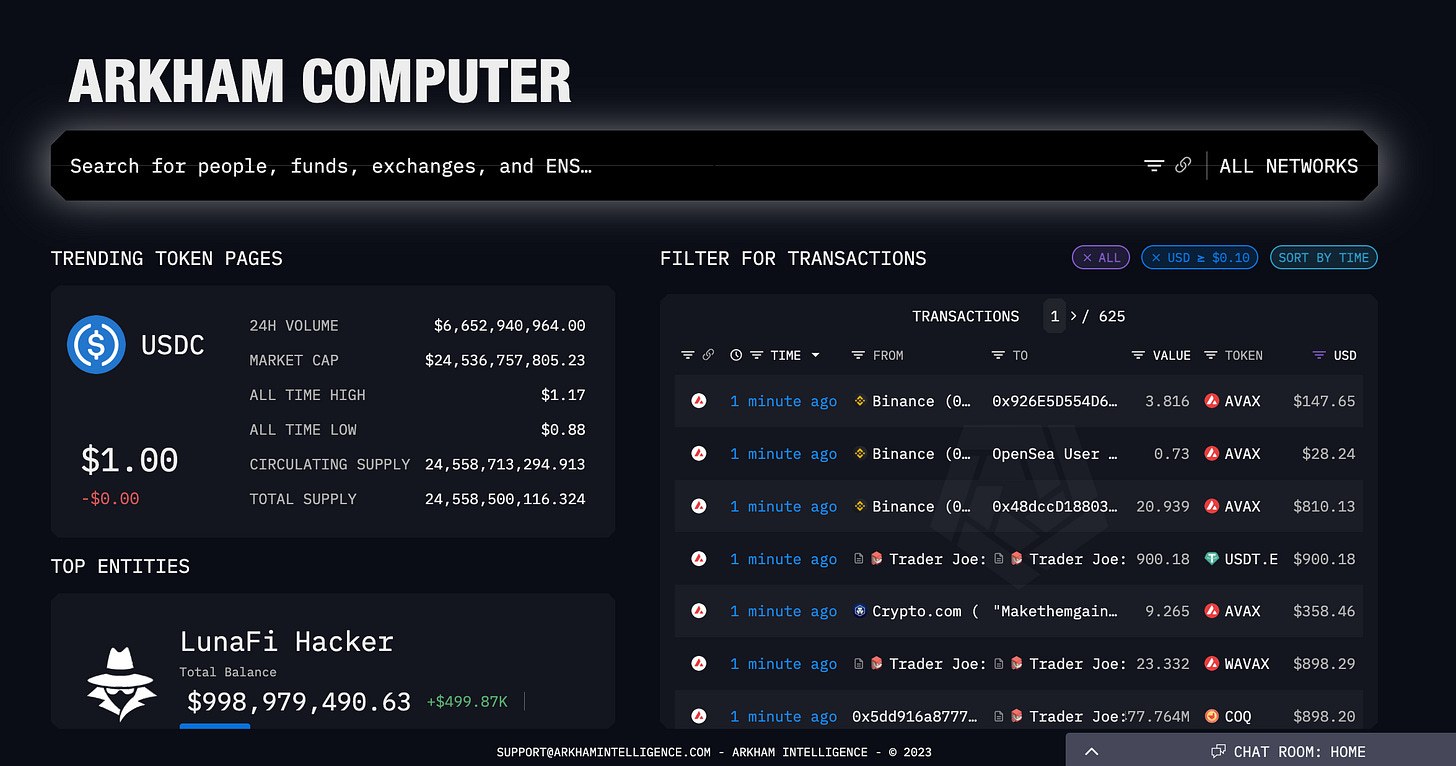The image size is (1456, 766).
Task: Click CIRCULATING SUPPLY value 24,558,713,294.913
Action: (505, 464)
